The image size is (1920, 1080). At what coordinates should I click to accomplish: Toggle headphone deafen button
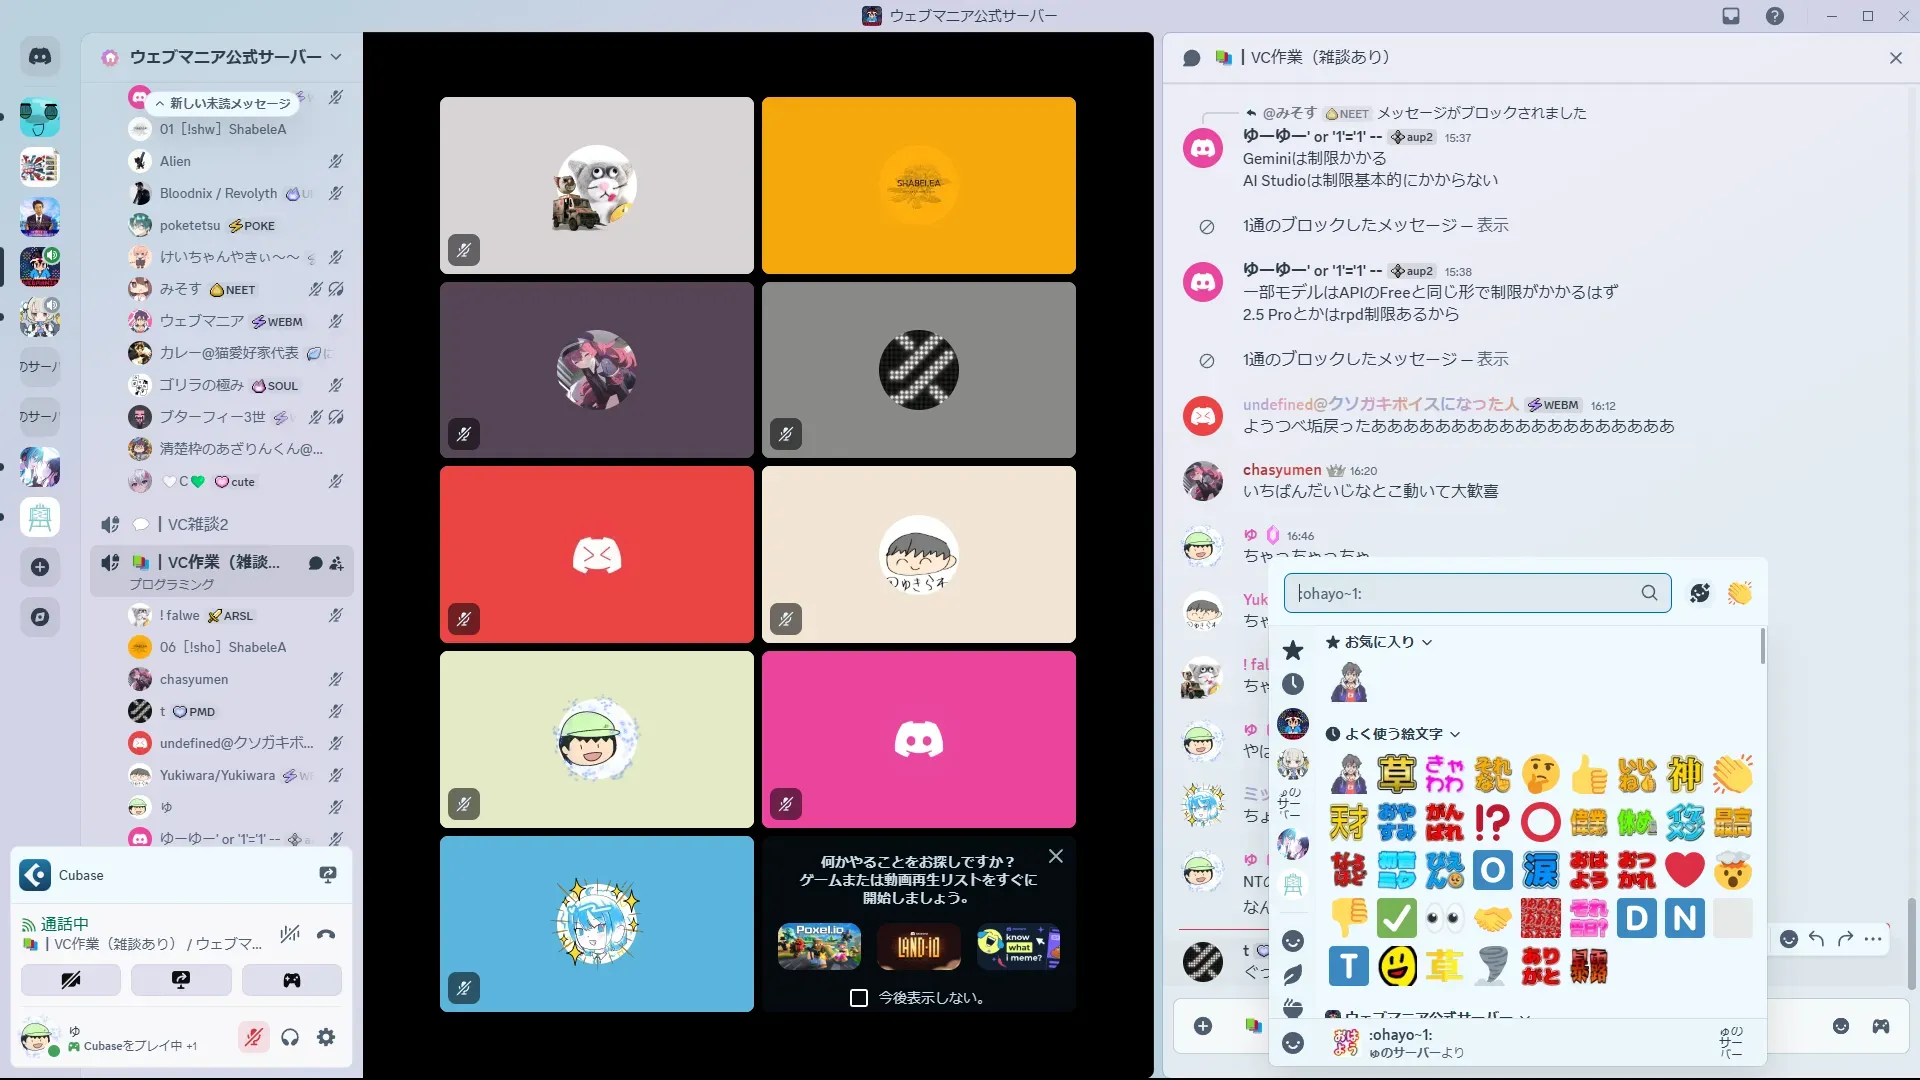coord(290,1038)
